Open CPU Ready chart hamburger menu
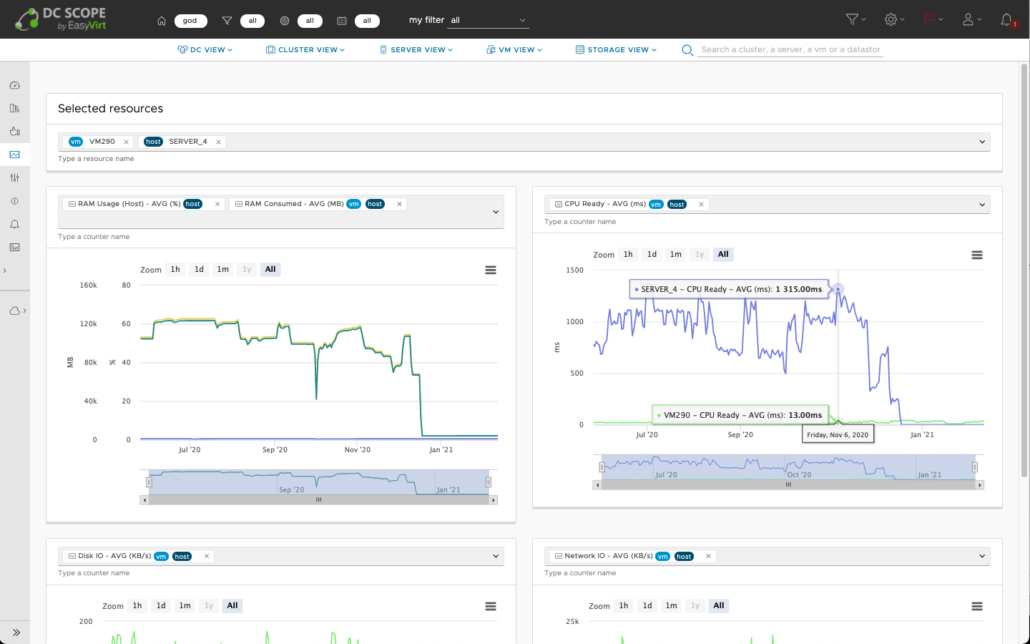Viewport: 1030px width, 644px height. click(977, 255)
